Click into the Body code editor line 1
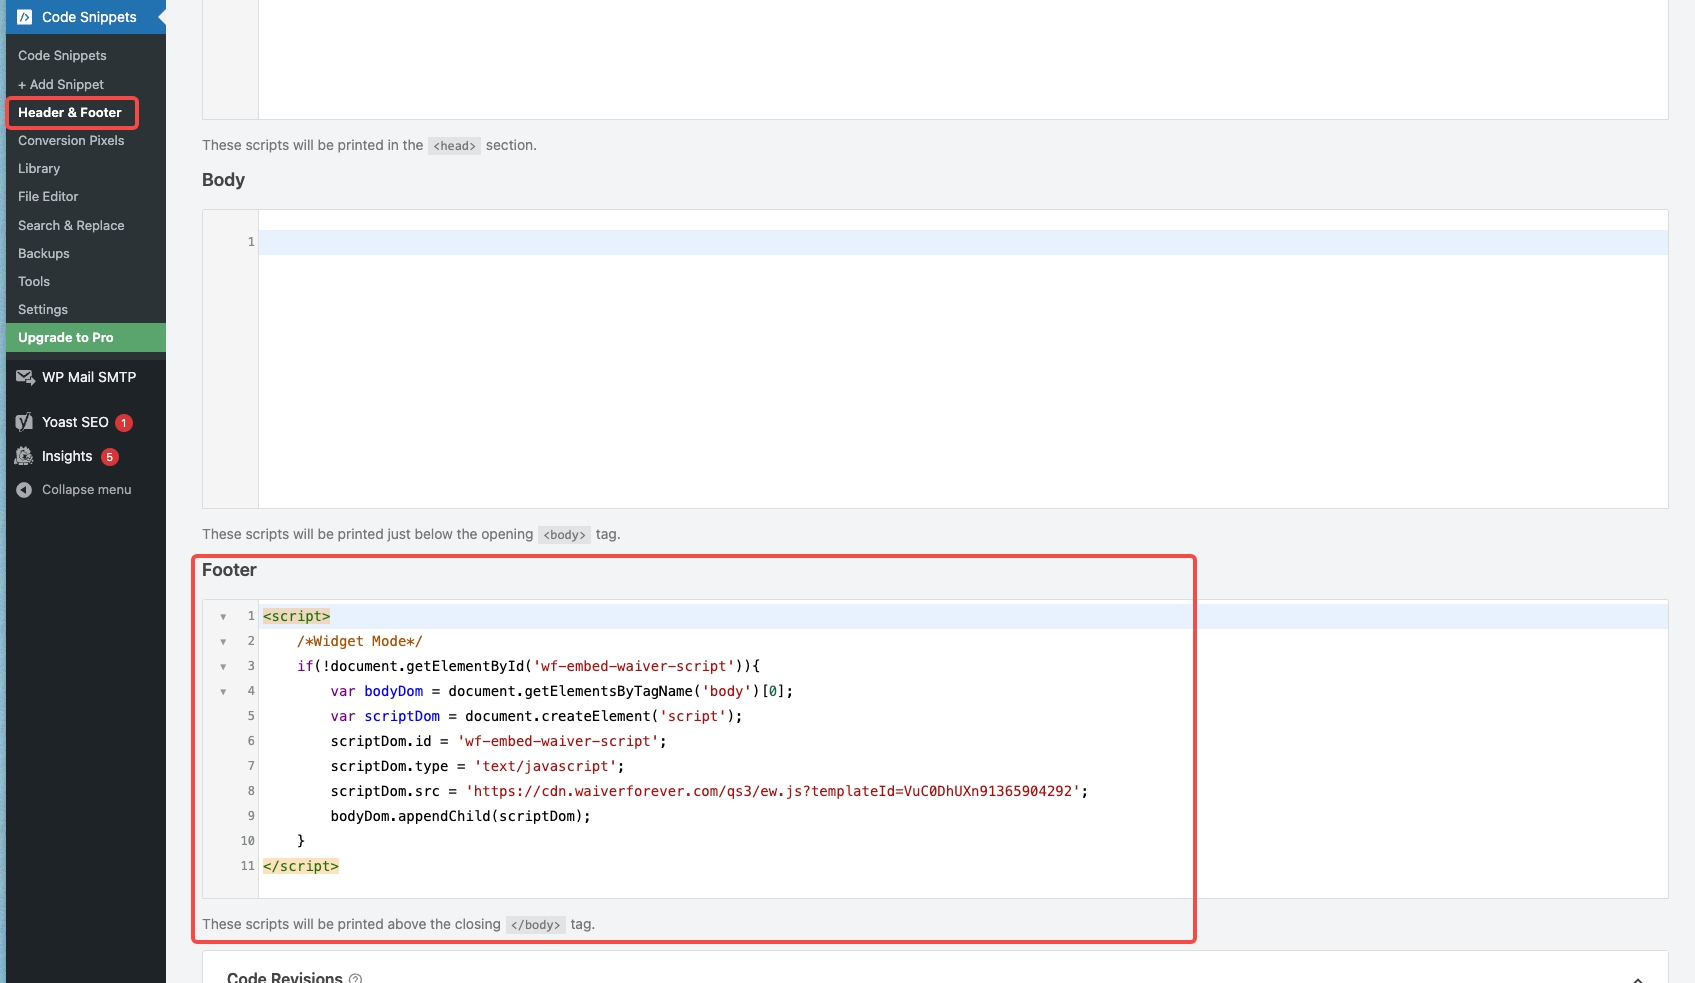This screenshot has height=983, width=1695. (963, 242)
